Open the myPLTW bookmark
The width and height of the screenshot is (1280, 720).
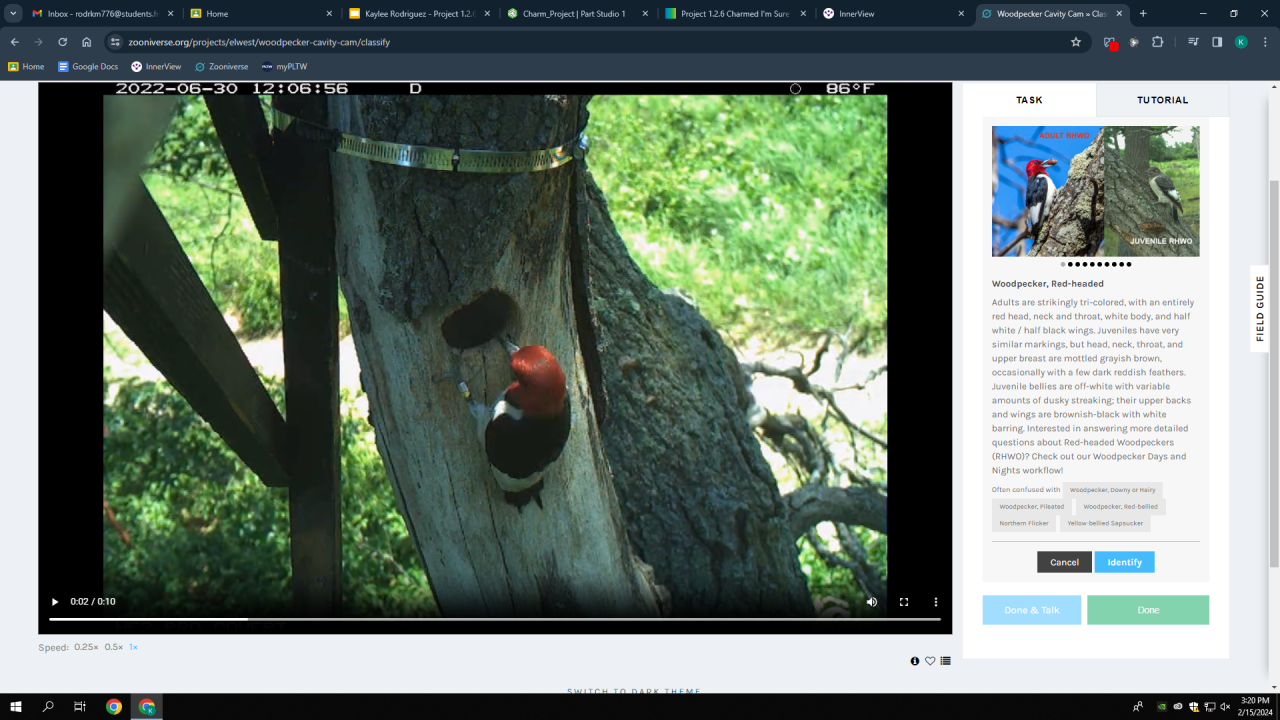tap(284, 67)
